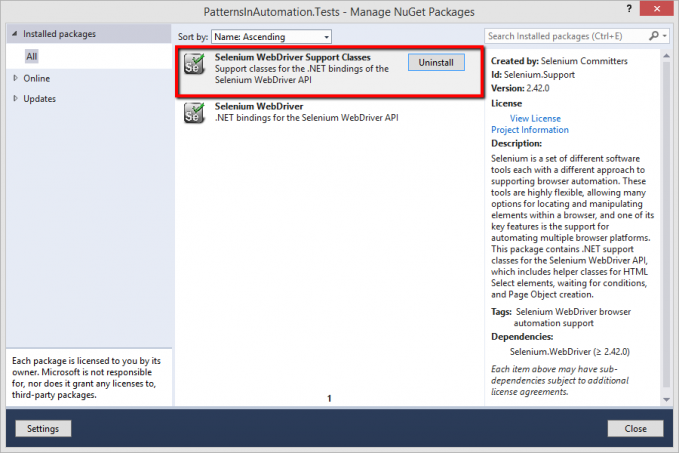Select the Updates category label
Image resolution: width=679 pixels, height=453 pixels.
coord(39,99)
